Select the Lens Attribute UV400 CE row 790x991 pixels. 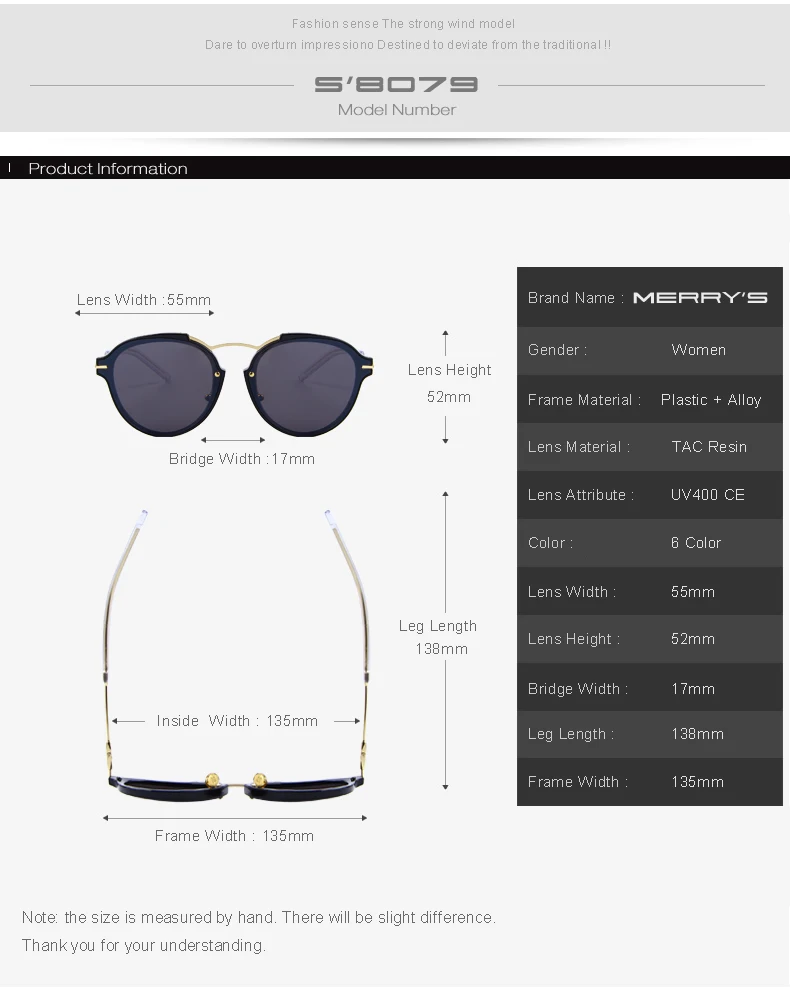(650, 495)
